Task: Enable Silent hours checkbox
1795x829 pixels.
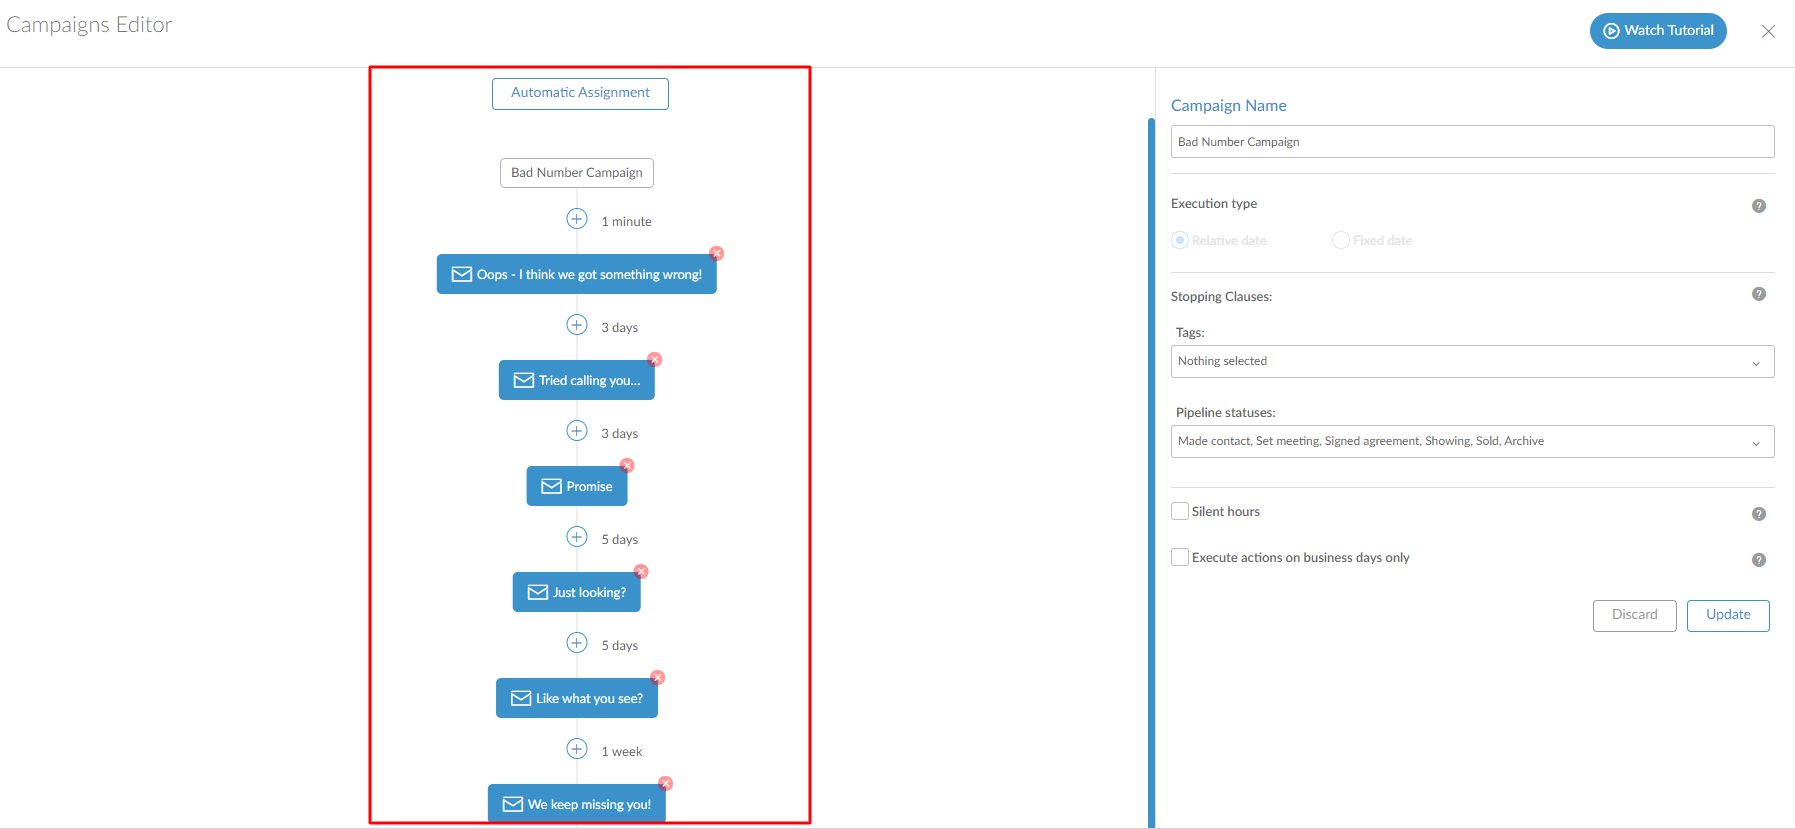Action: (1180, 511)
